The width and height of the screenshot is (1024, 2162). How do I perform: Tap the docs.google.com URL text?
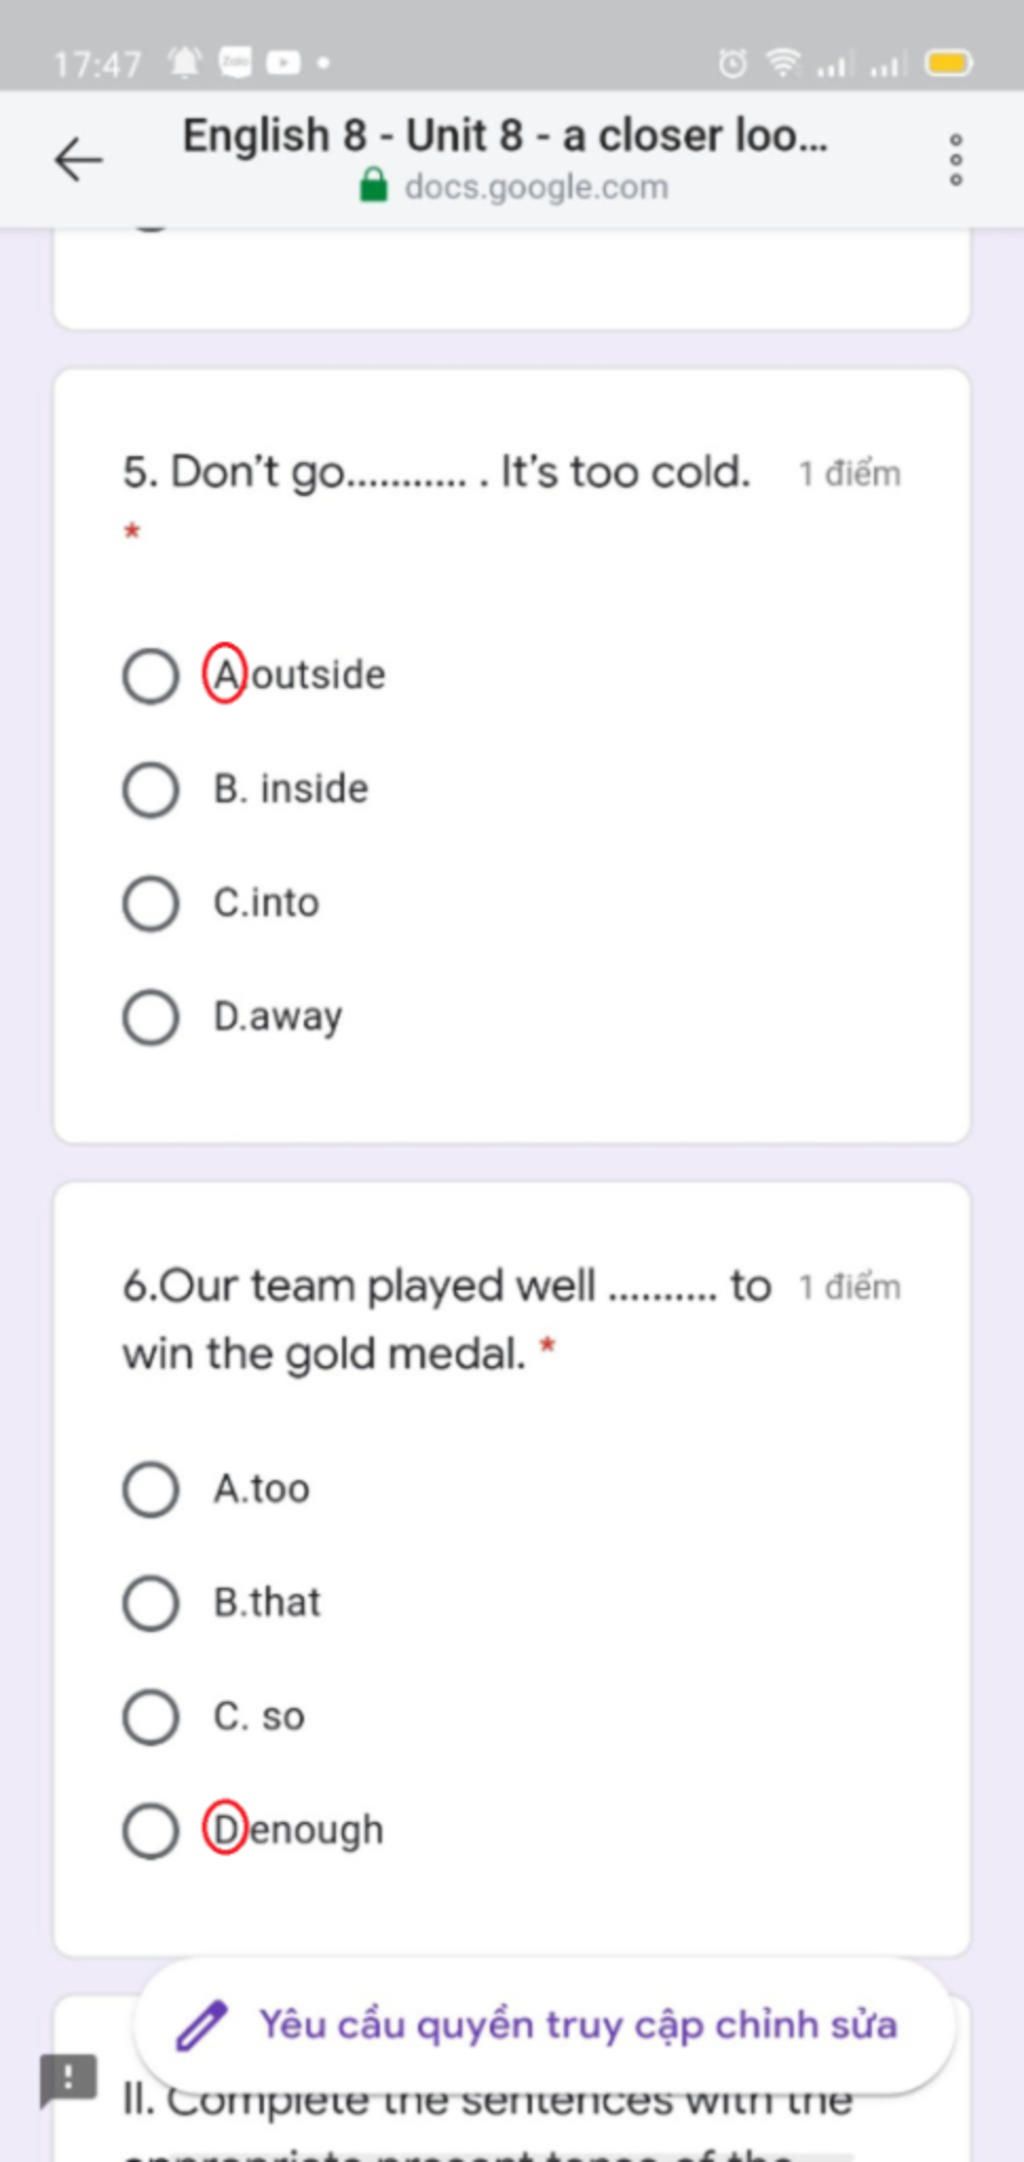[536, 187]
